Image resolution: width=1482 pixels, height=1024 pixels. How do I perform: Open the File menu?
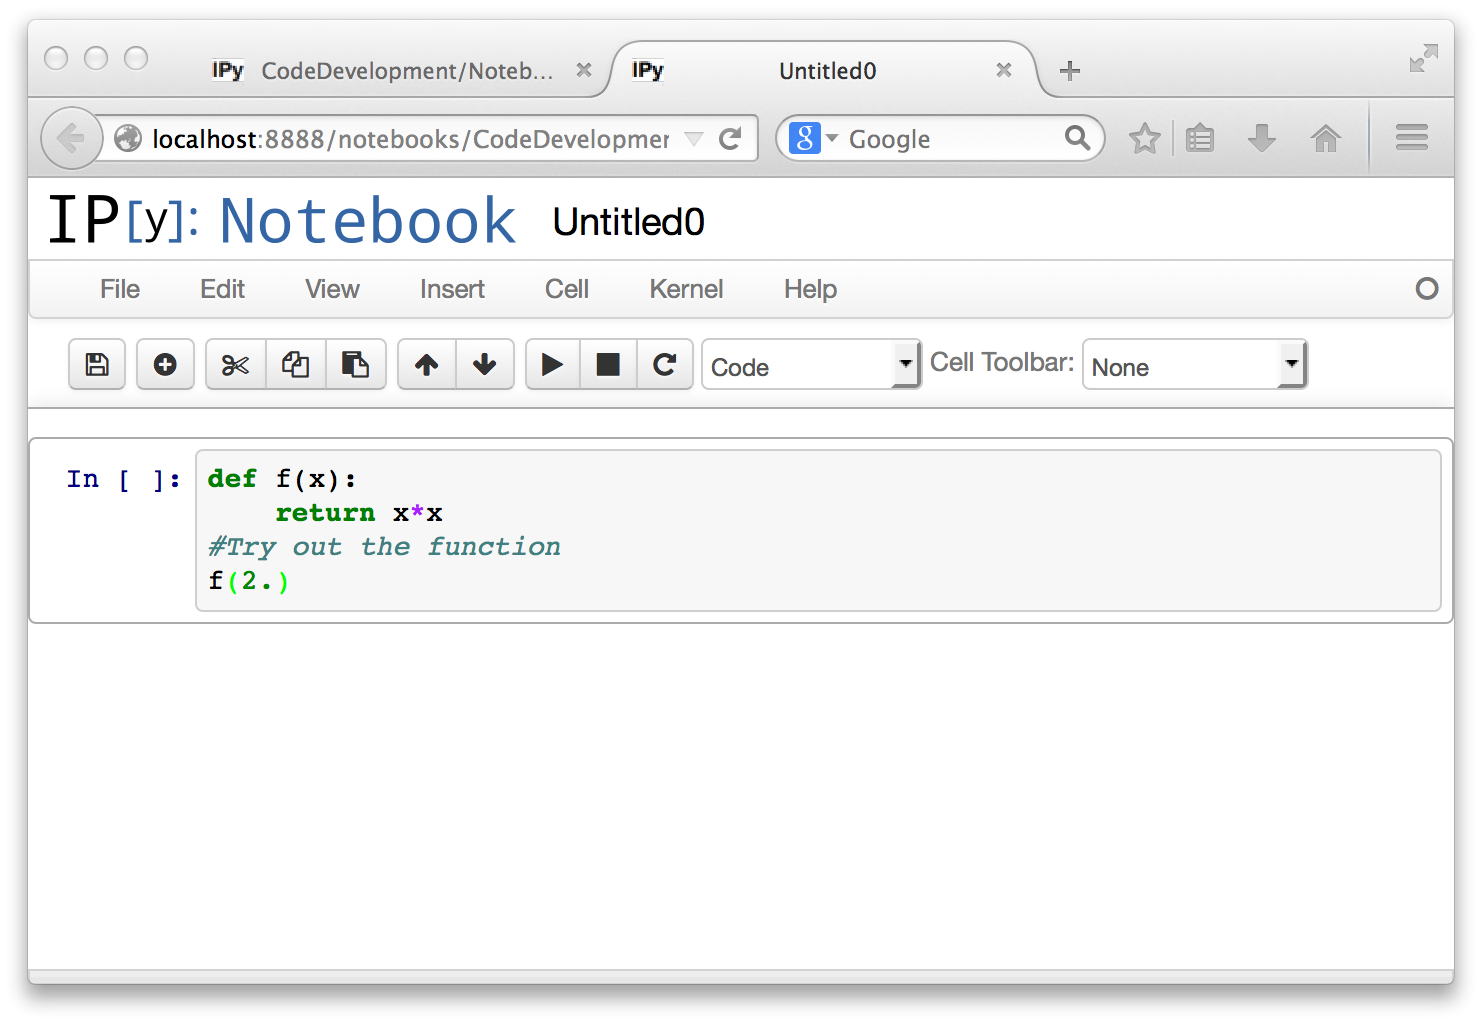[x=119, y=290]
